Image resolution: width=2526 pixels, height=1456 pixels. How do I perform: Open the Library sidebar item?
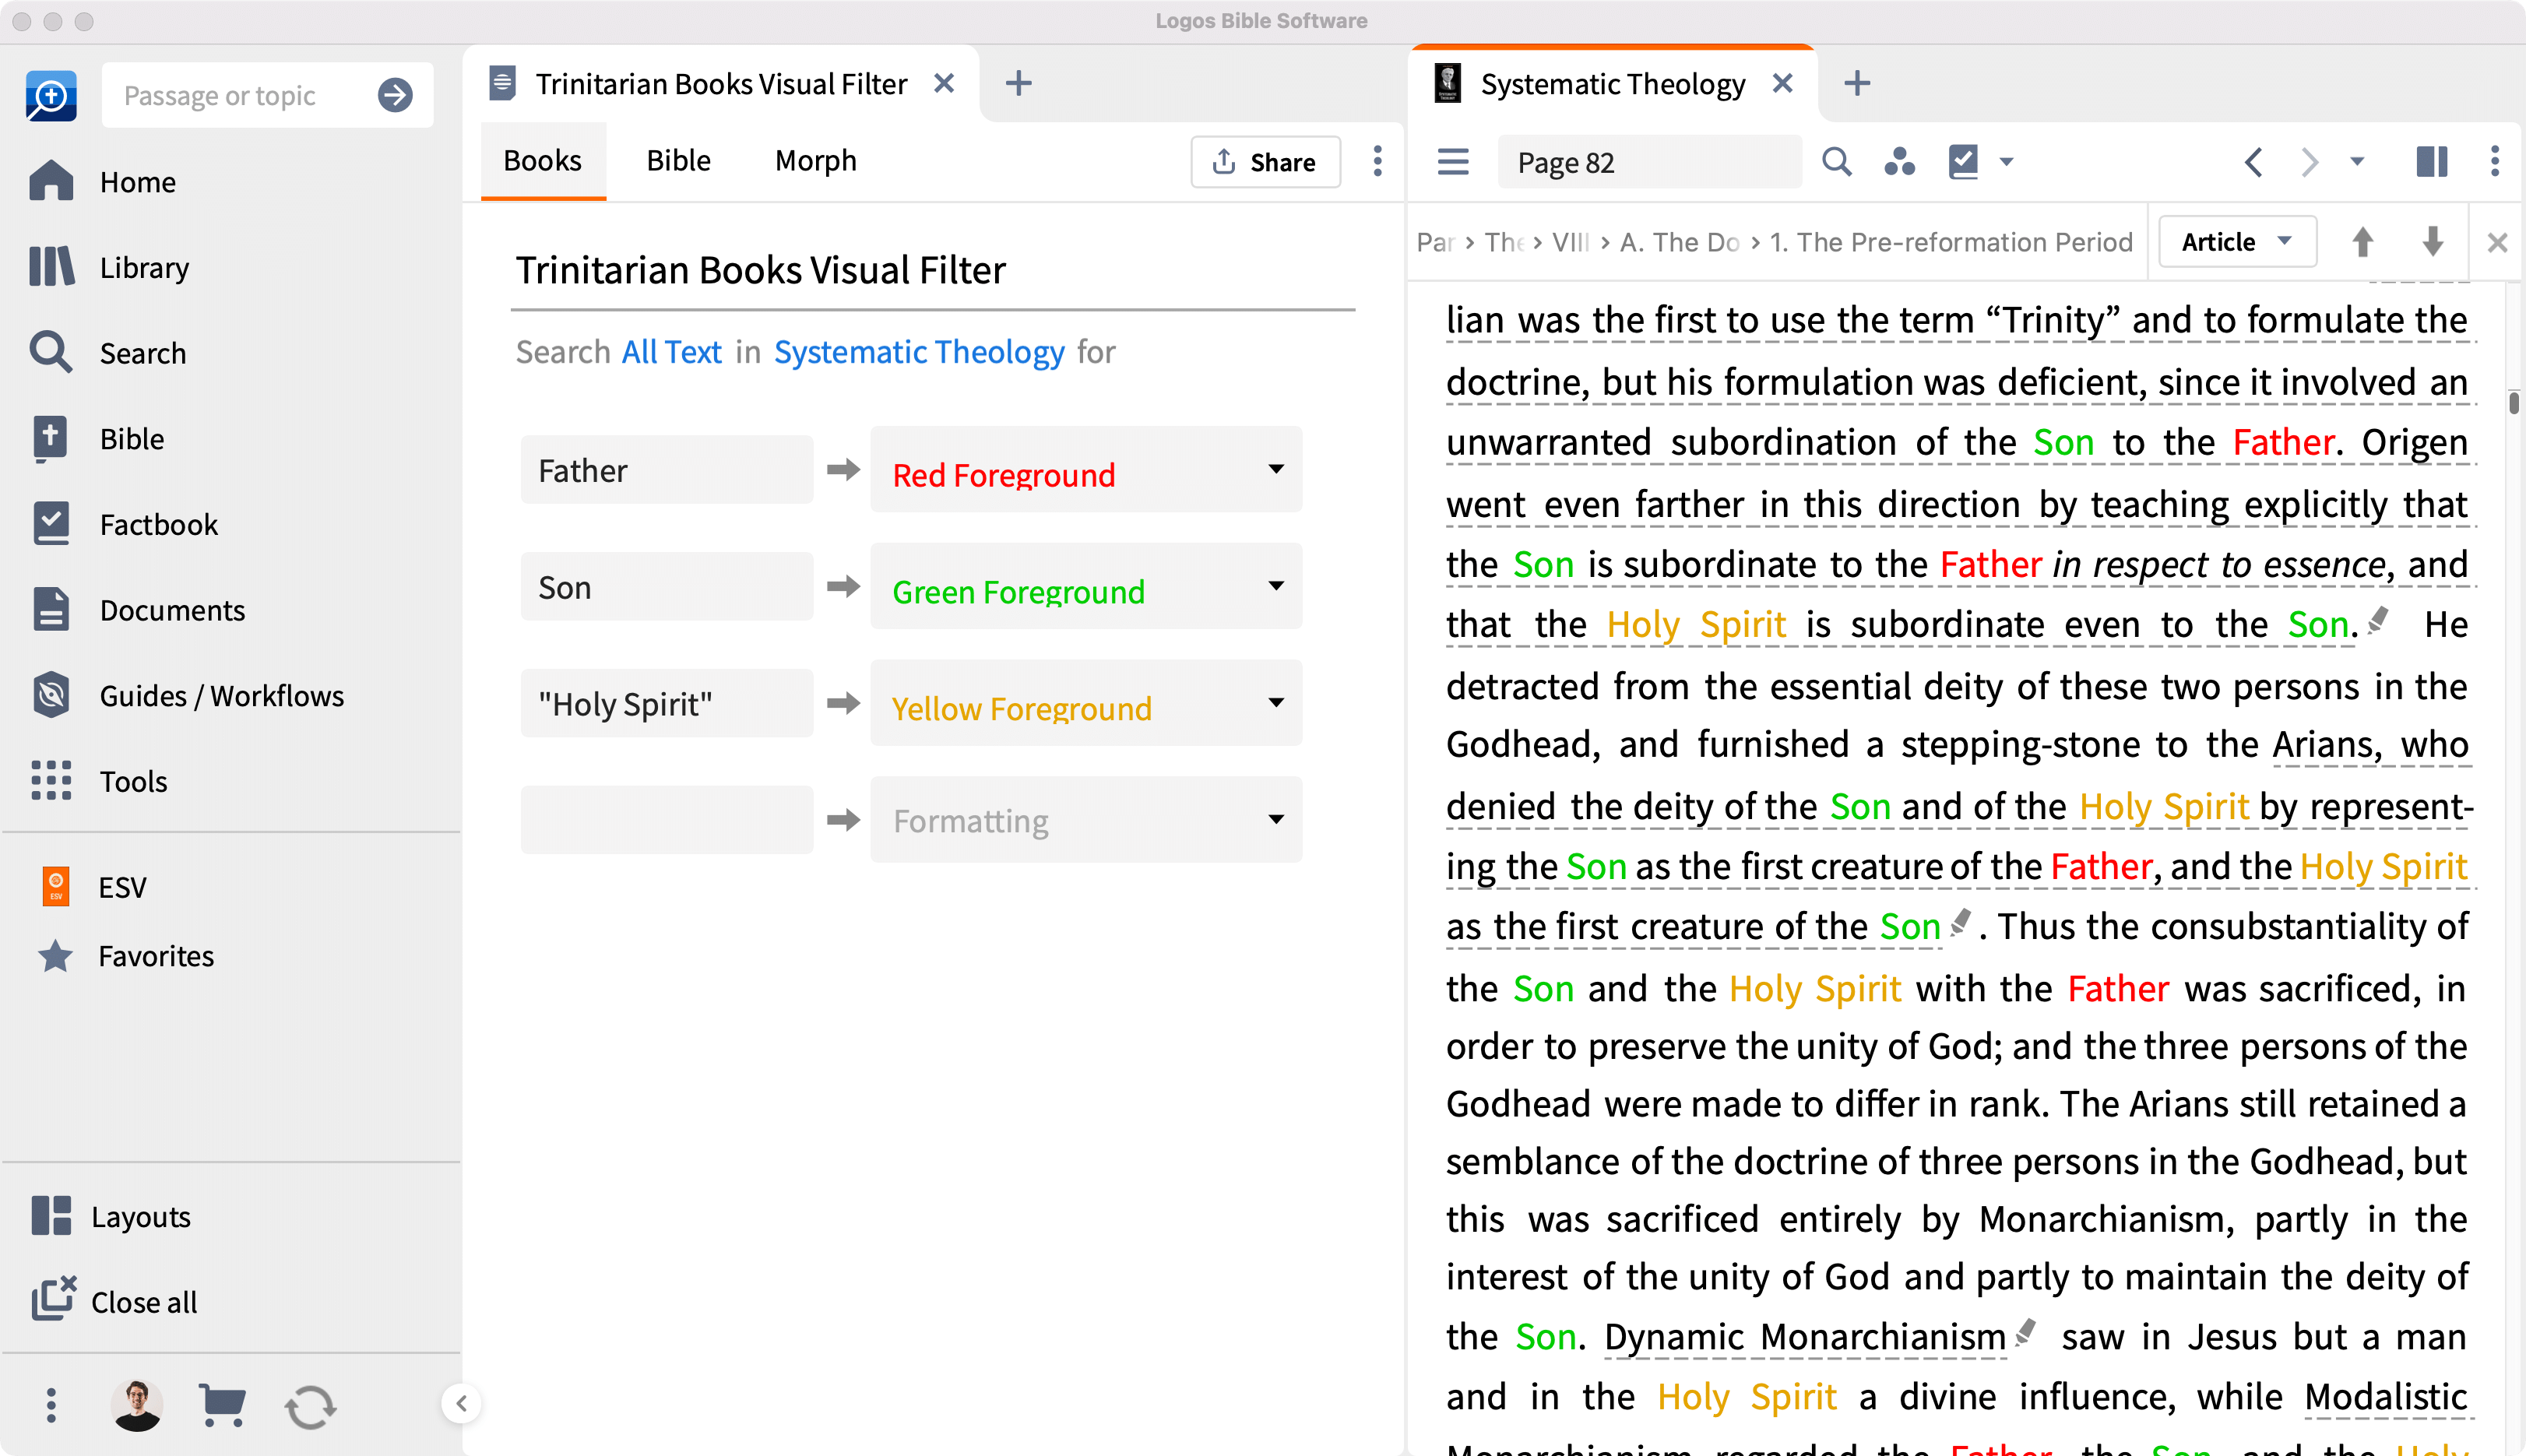pyautogui.click(x=109, y=267)
